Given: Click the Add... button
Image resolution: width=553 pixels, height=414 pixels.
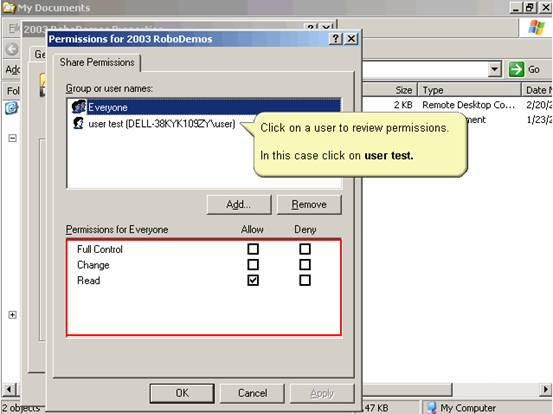Looking at the screenshot, I should click(x=239, y=205).
